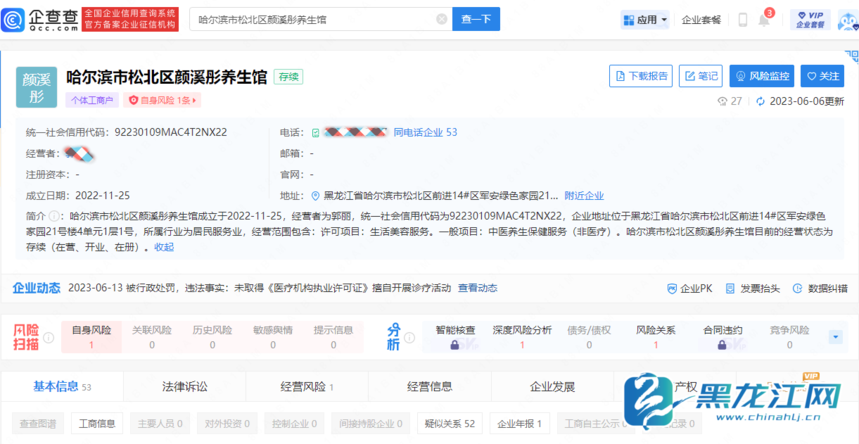Click the 下载报告 button

click(x=641, y=76)
